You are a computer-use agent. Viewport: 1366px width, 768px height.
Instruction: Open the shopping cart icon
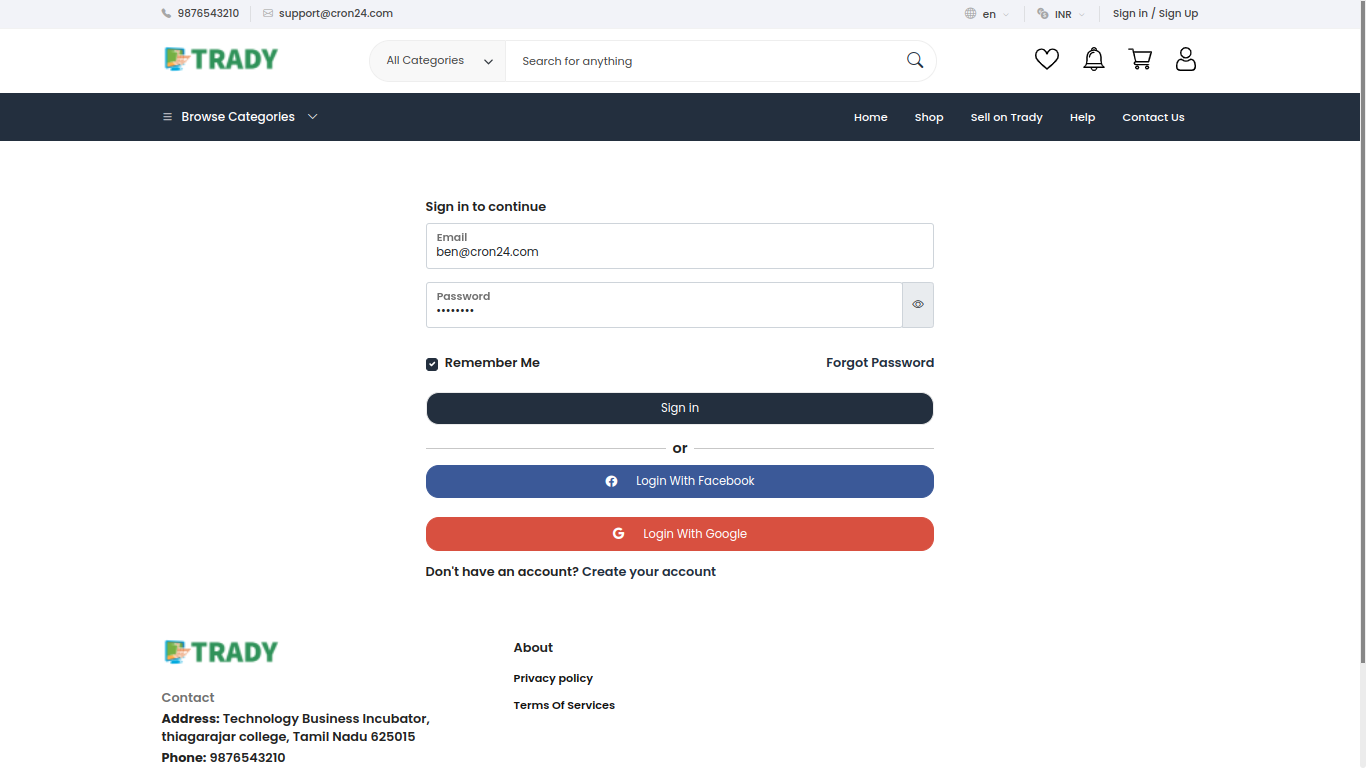pos(1140,59)
